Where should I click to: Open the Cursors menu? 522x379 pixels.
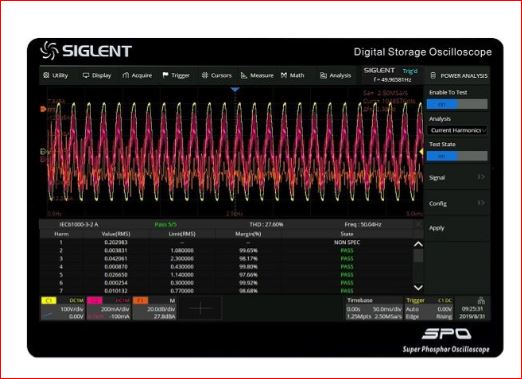(x=216, y=75)
